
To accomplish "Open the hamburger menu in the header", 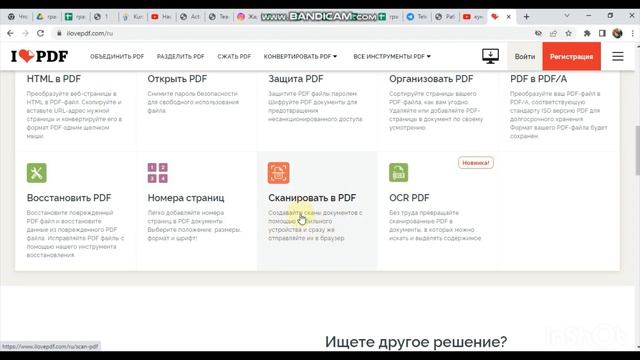I will [x=618, y=56].
